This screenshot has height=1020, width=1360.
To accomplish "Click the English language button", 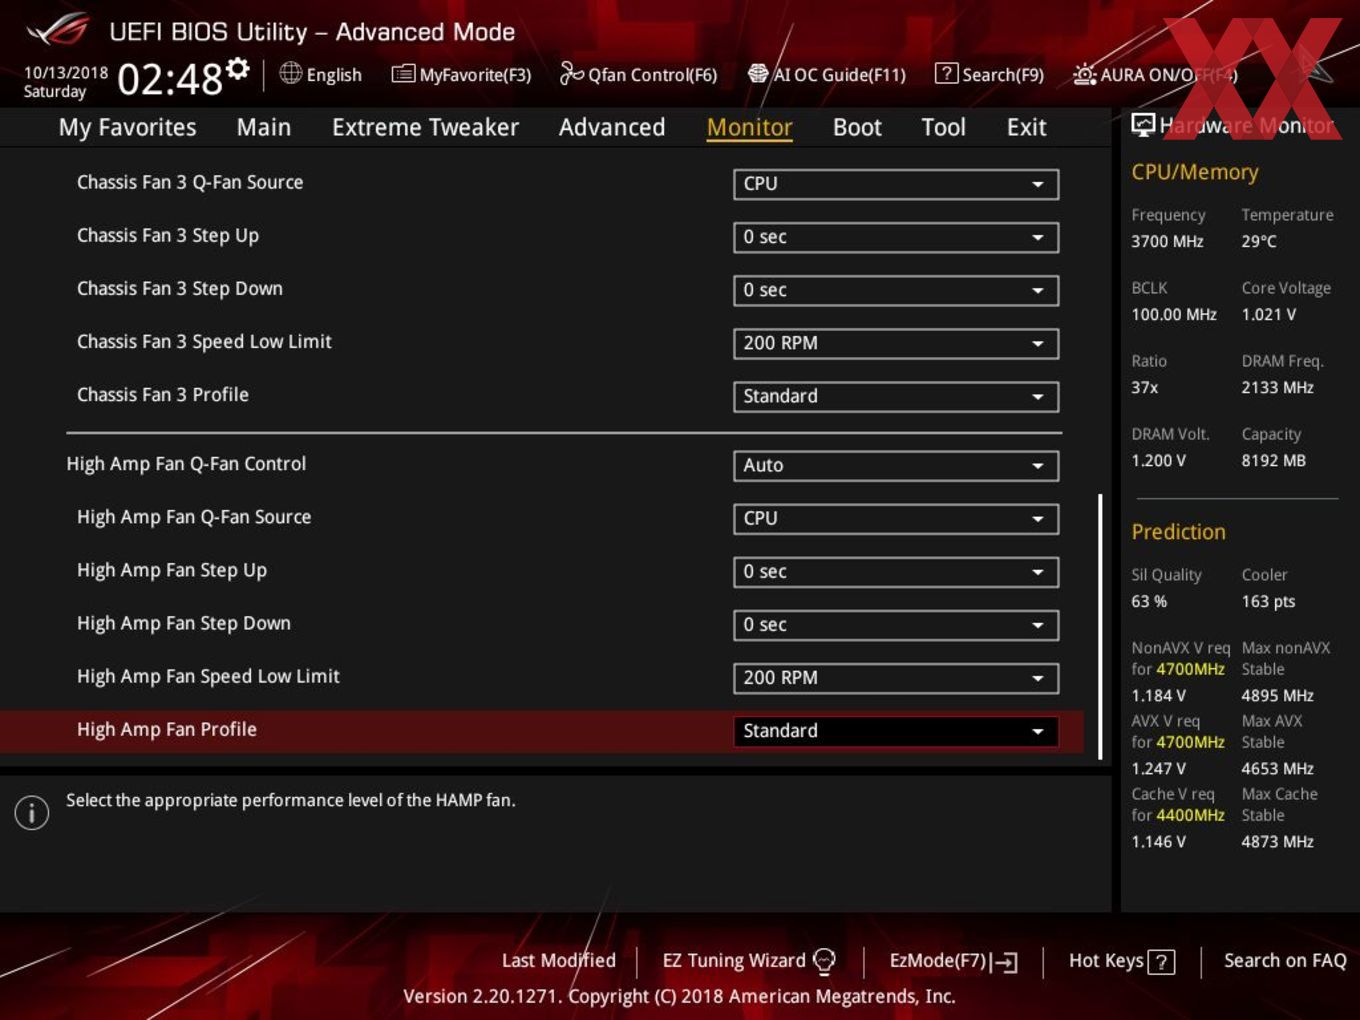I will tap(321, 74).
